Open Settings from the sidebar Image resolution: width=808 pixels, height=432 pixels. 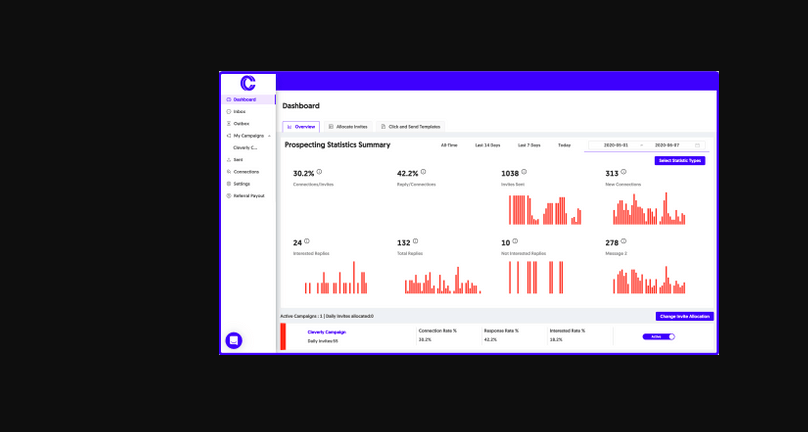coord(241,183)
